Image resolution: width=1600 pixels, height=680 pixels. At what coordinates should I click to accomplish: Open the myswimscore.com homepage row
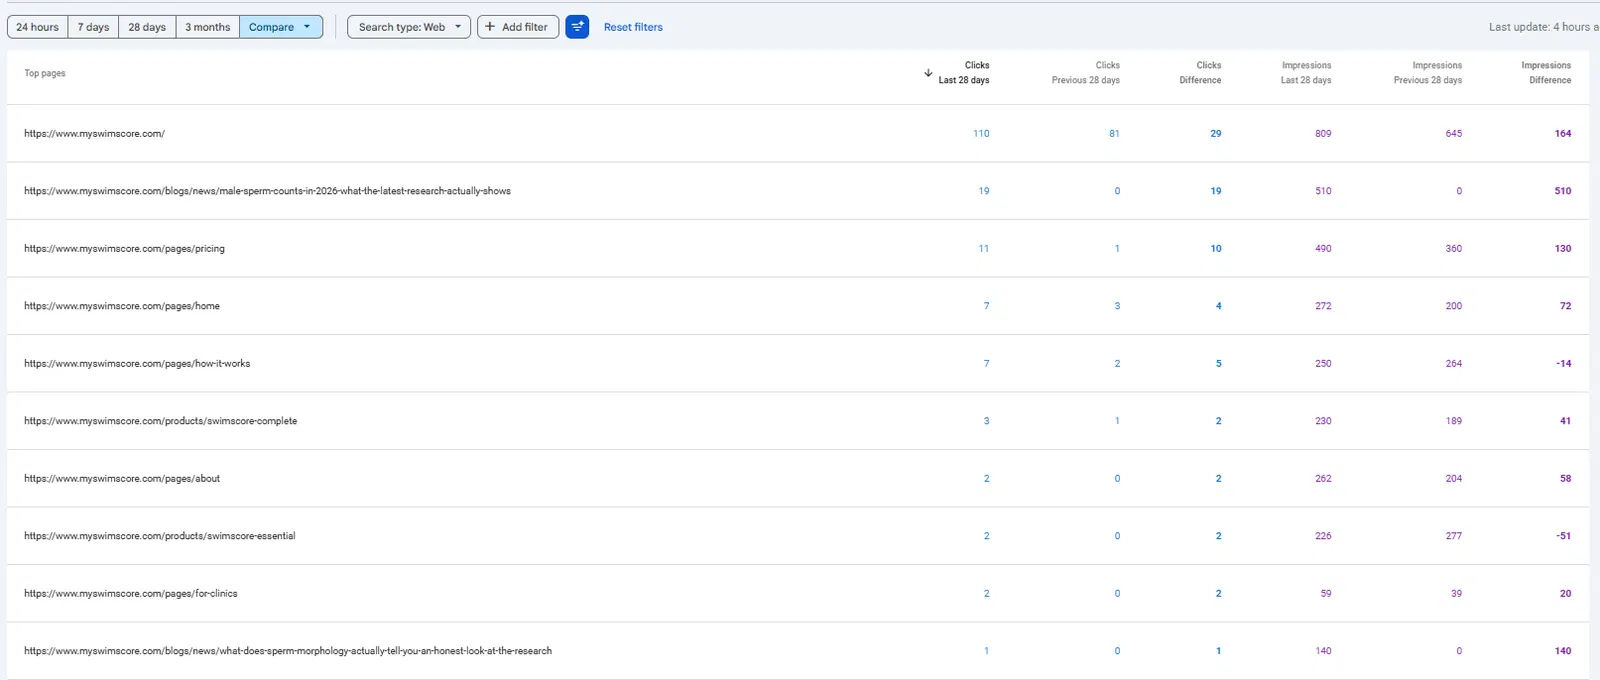tap(800, 133)
